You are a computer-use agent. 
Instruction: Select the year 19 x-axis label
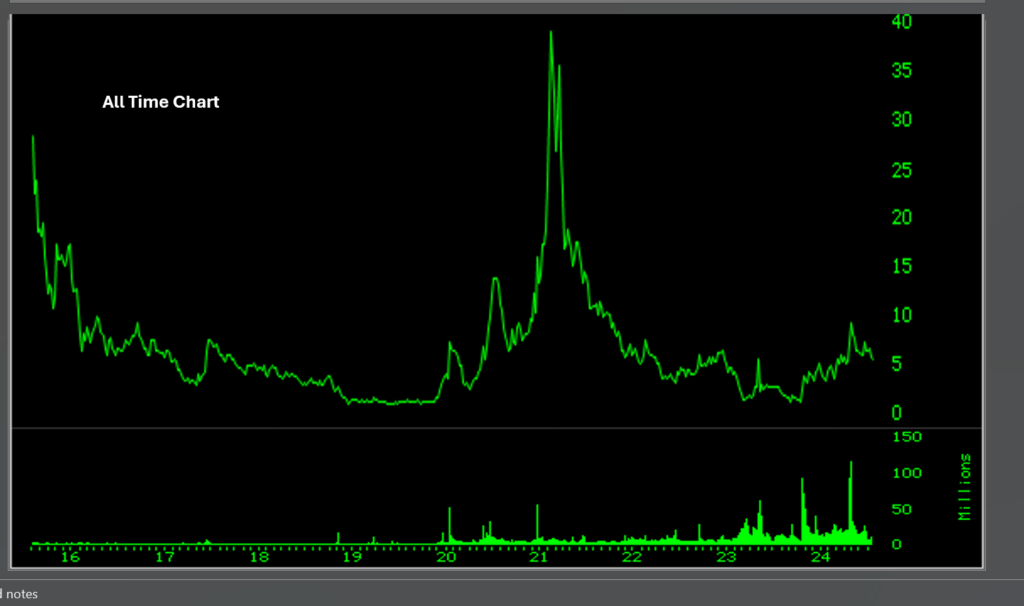tap(352, 558)
